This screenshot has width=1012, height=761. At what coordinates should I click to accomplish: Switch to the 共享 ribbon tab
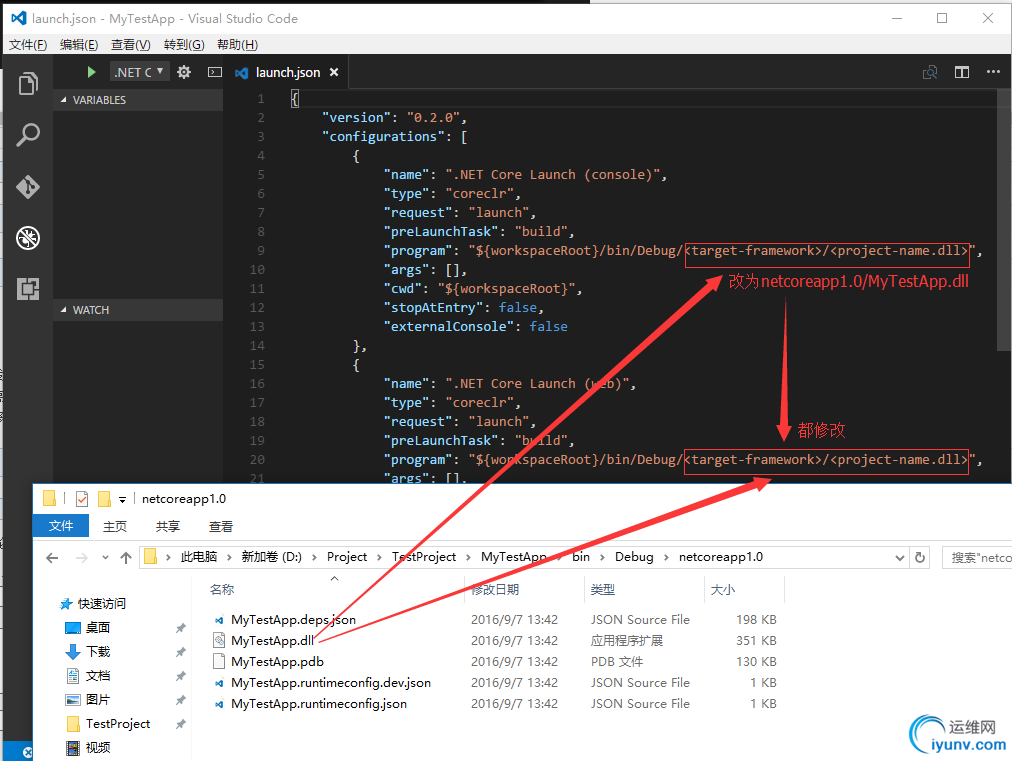point(168,527)
